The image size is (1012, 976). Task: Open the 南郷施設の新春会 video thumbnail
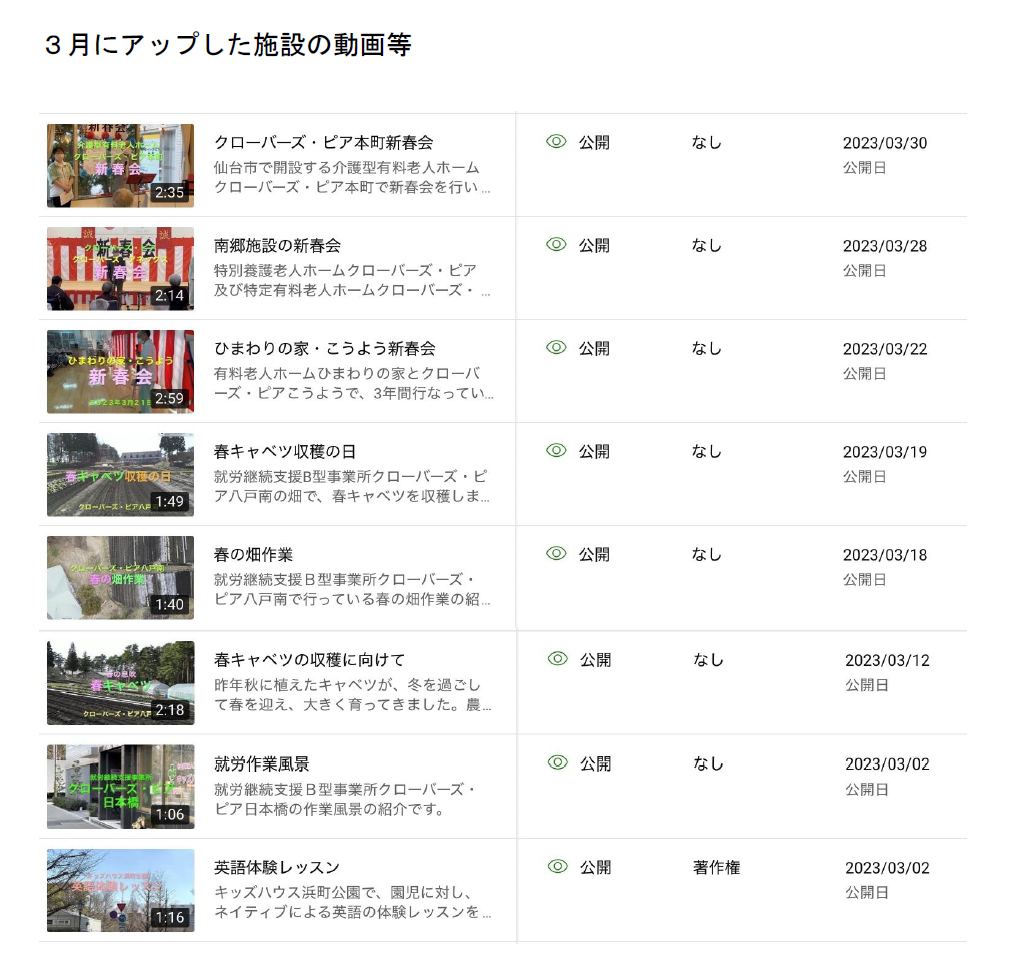pyautogui.click(x=120, y=269)
